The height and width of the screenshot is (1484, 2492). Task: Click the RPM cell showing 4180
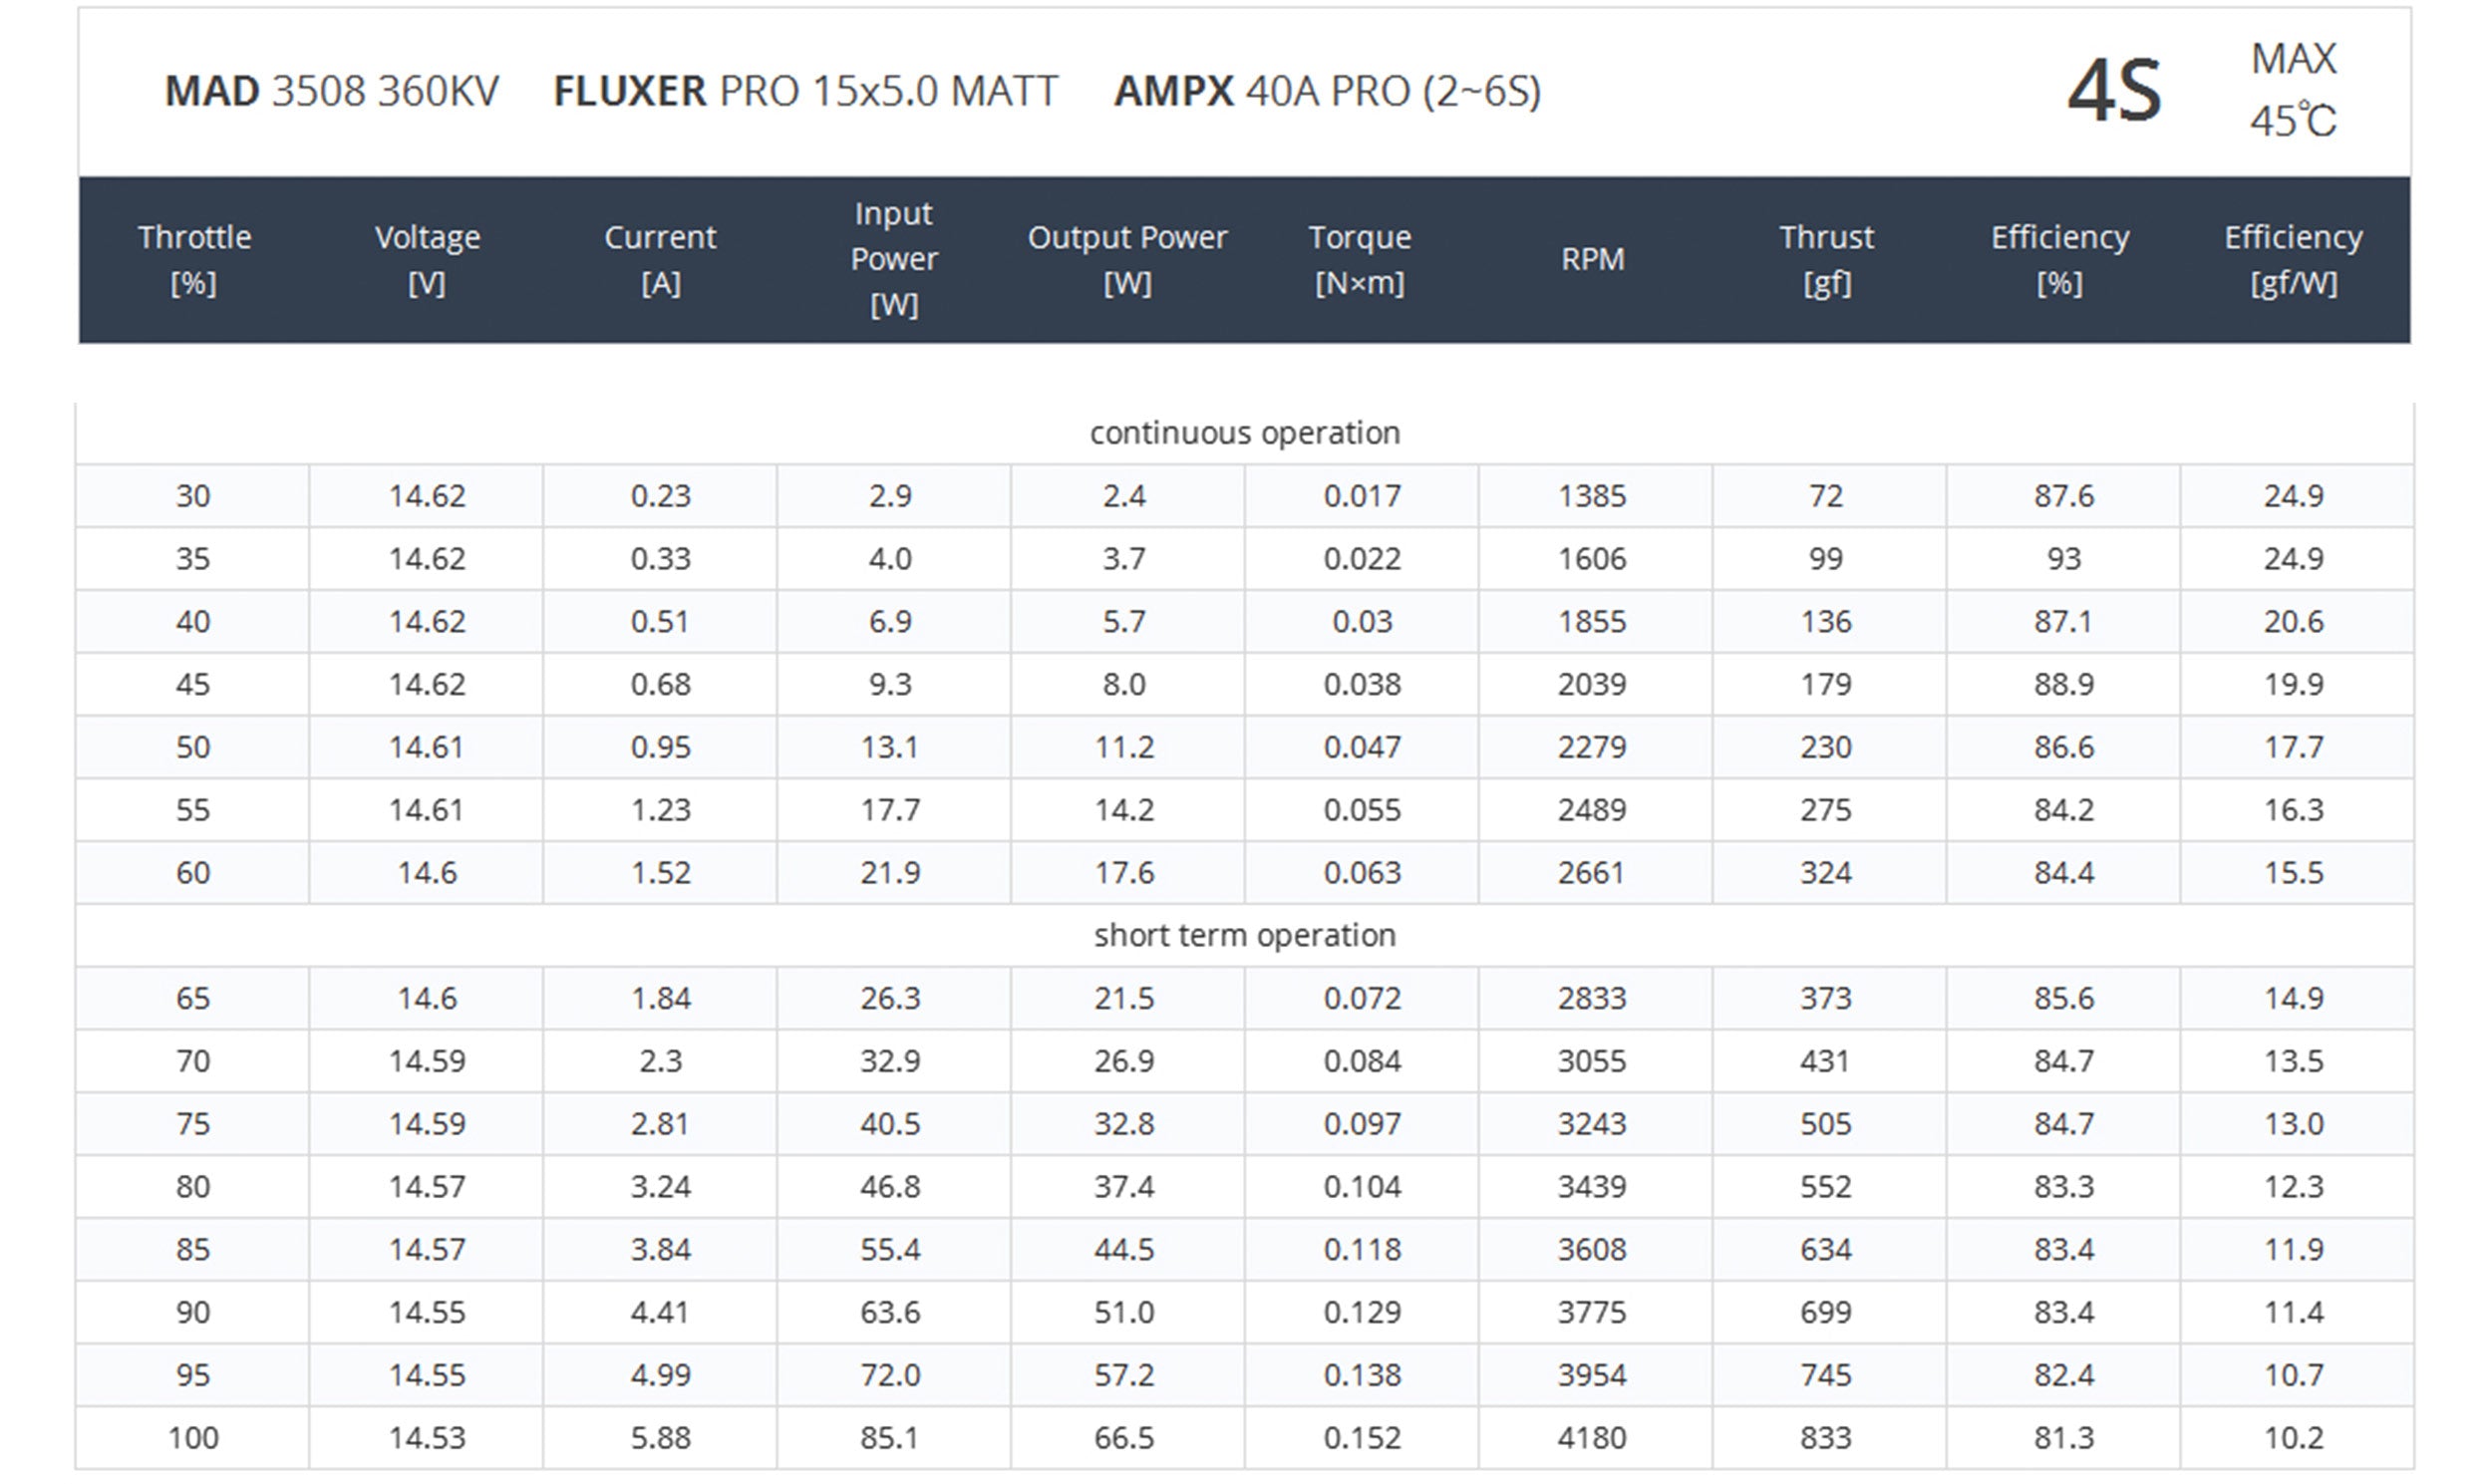coord(1593,1438)
